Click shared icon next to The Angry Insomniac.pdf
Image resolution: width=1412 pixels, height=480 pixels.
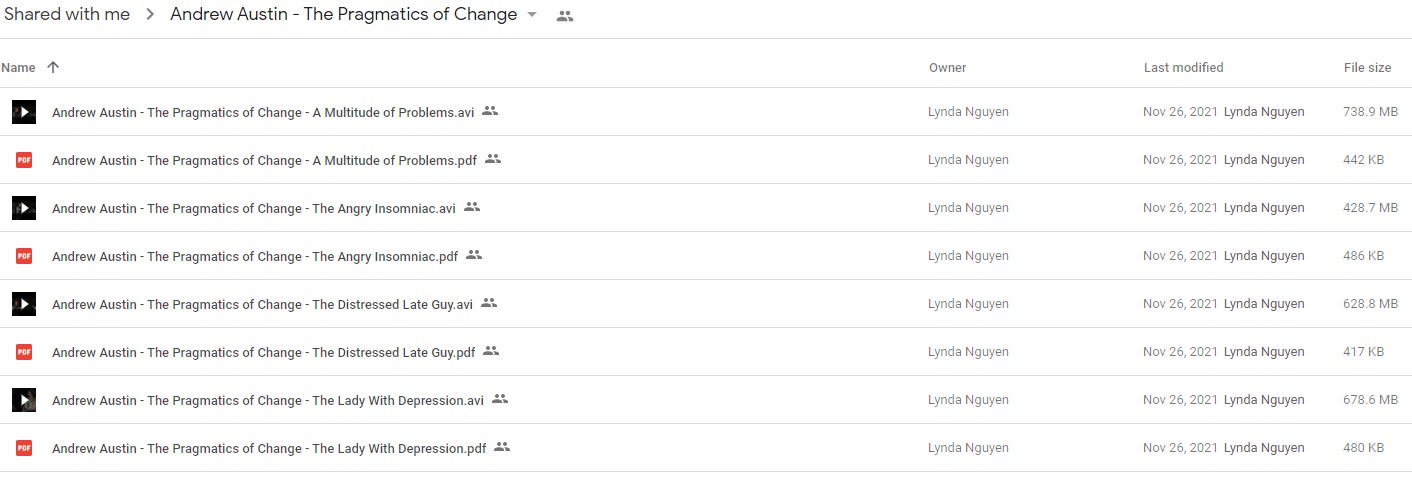[x=474, y=255]
